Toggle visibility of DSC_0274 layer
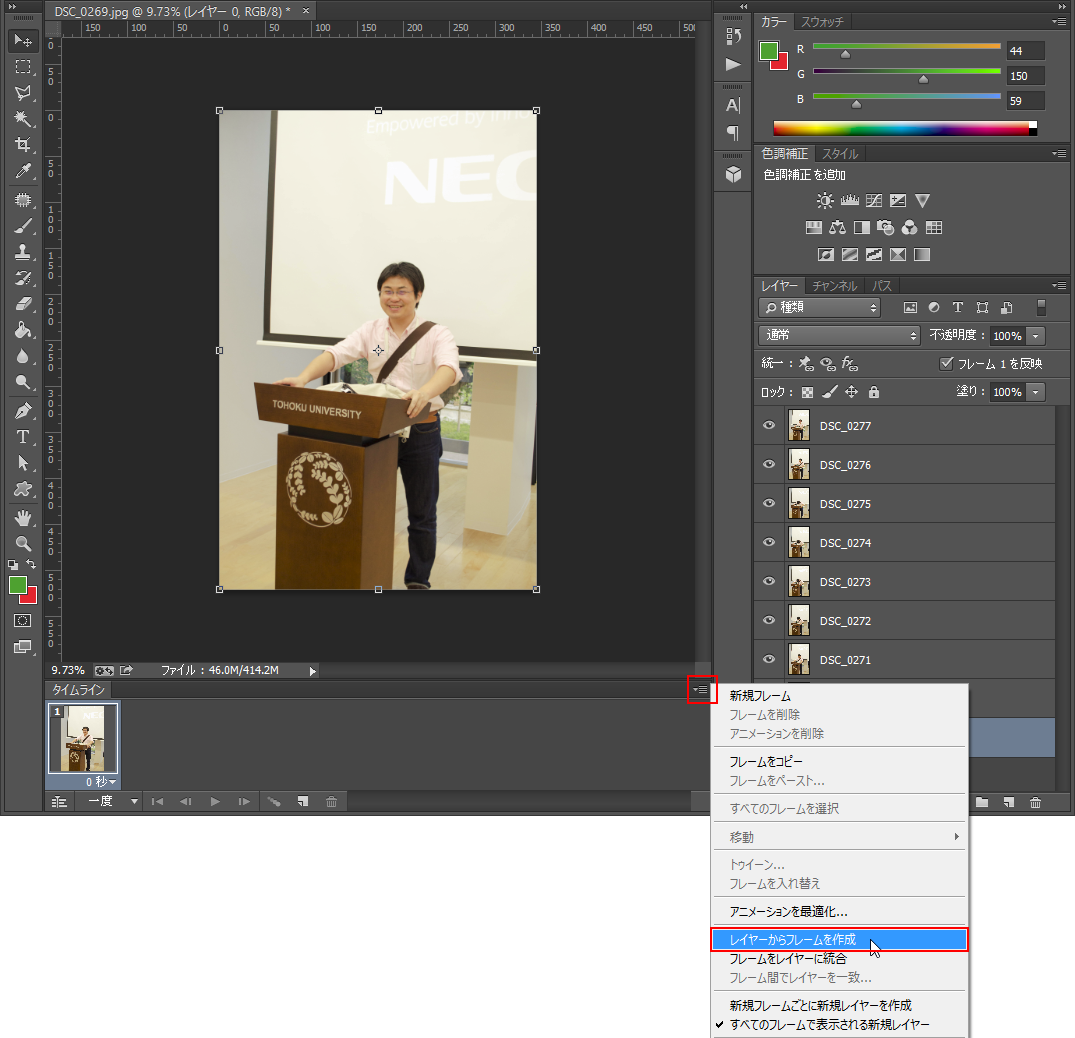The image size is (1075, 1038). 769,543
